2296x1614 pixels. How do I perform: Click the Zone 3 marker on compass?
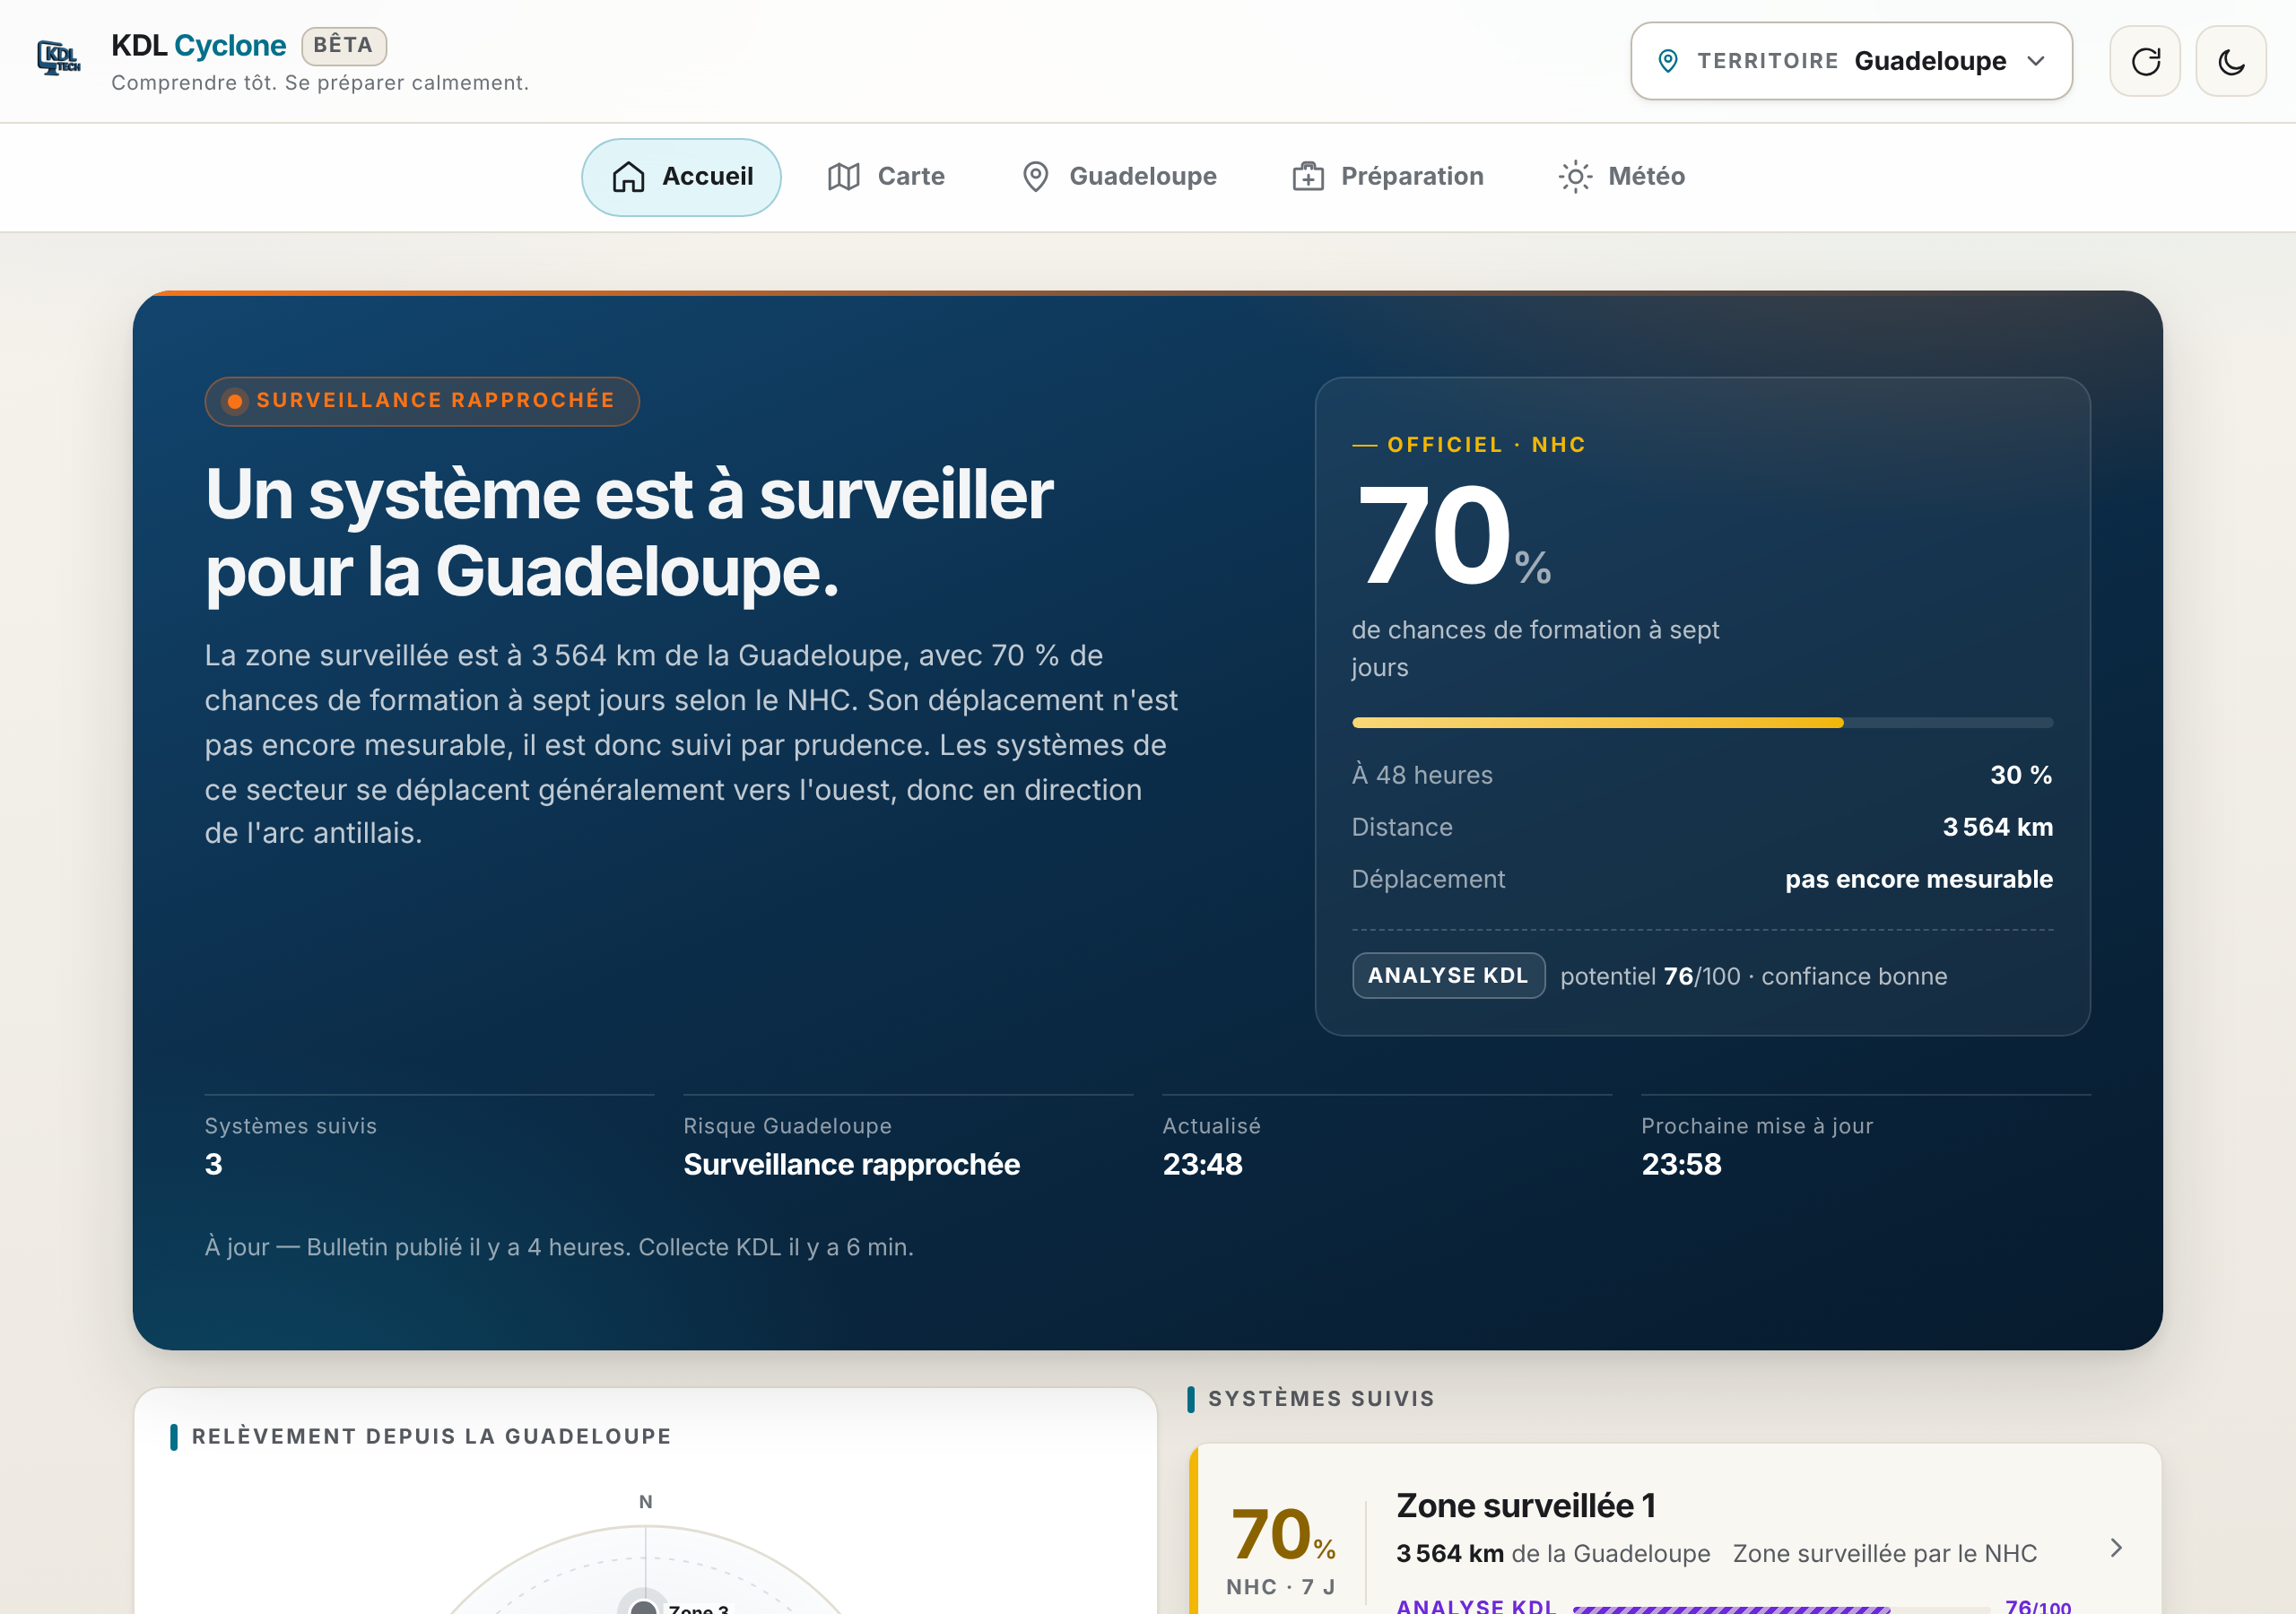(644, 1605)
